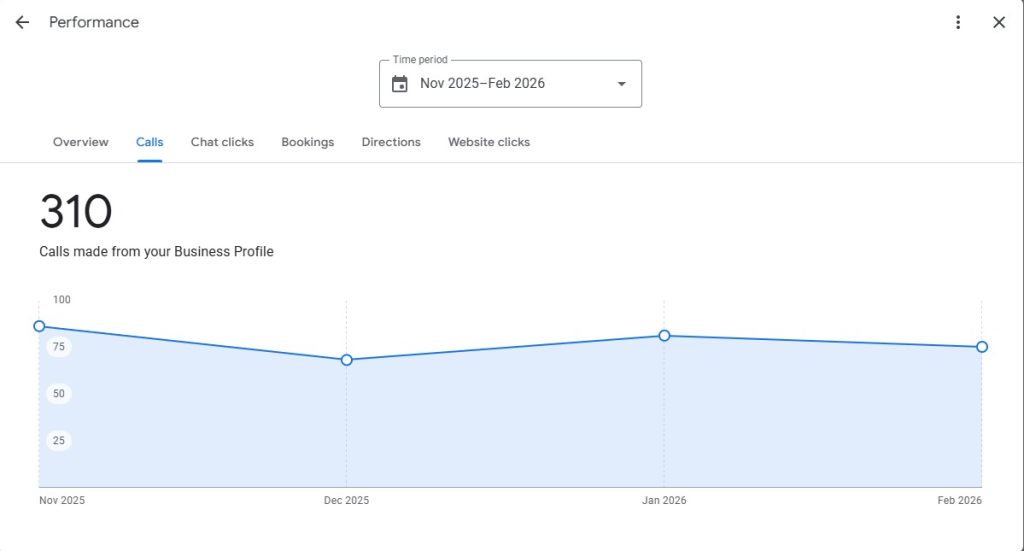Click the 75 label on the chart axis

tap(59, 347)
